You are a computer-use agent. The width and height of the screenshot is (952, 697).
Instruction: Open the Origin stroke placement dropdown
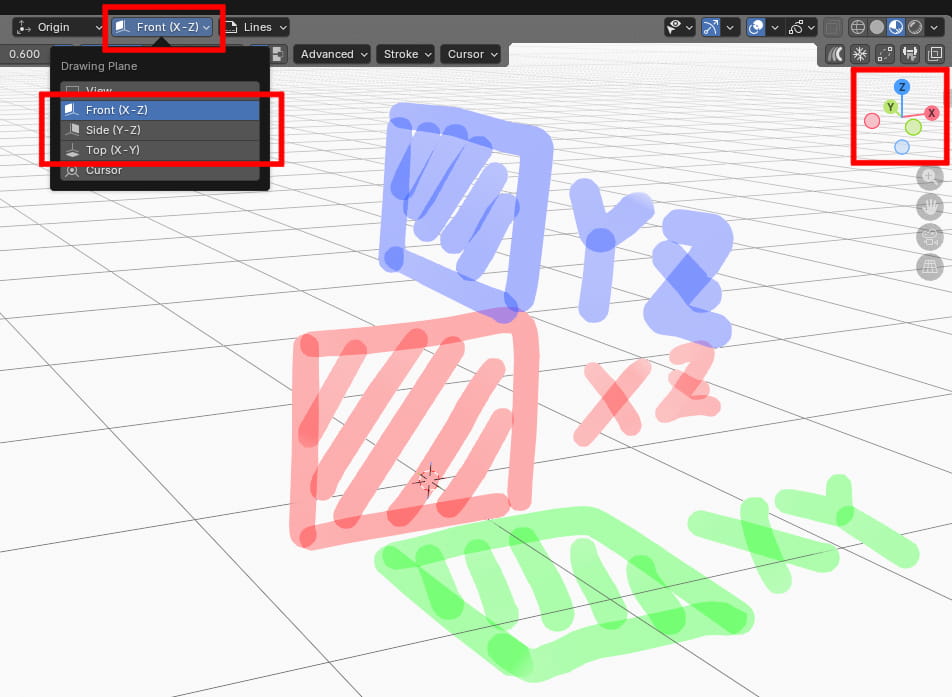[58, 27]
